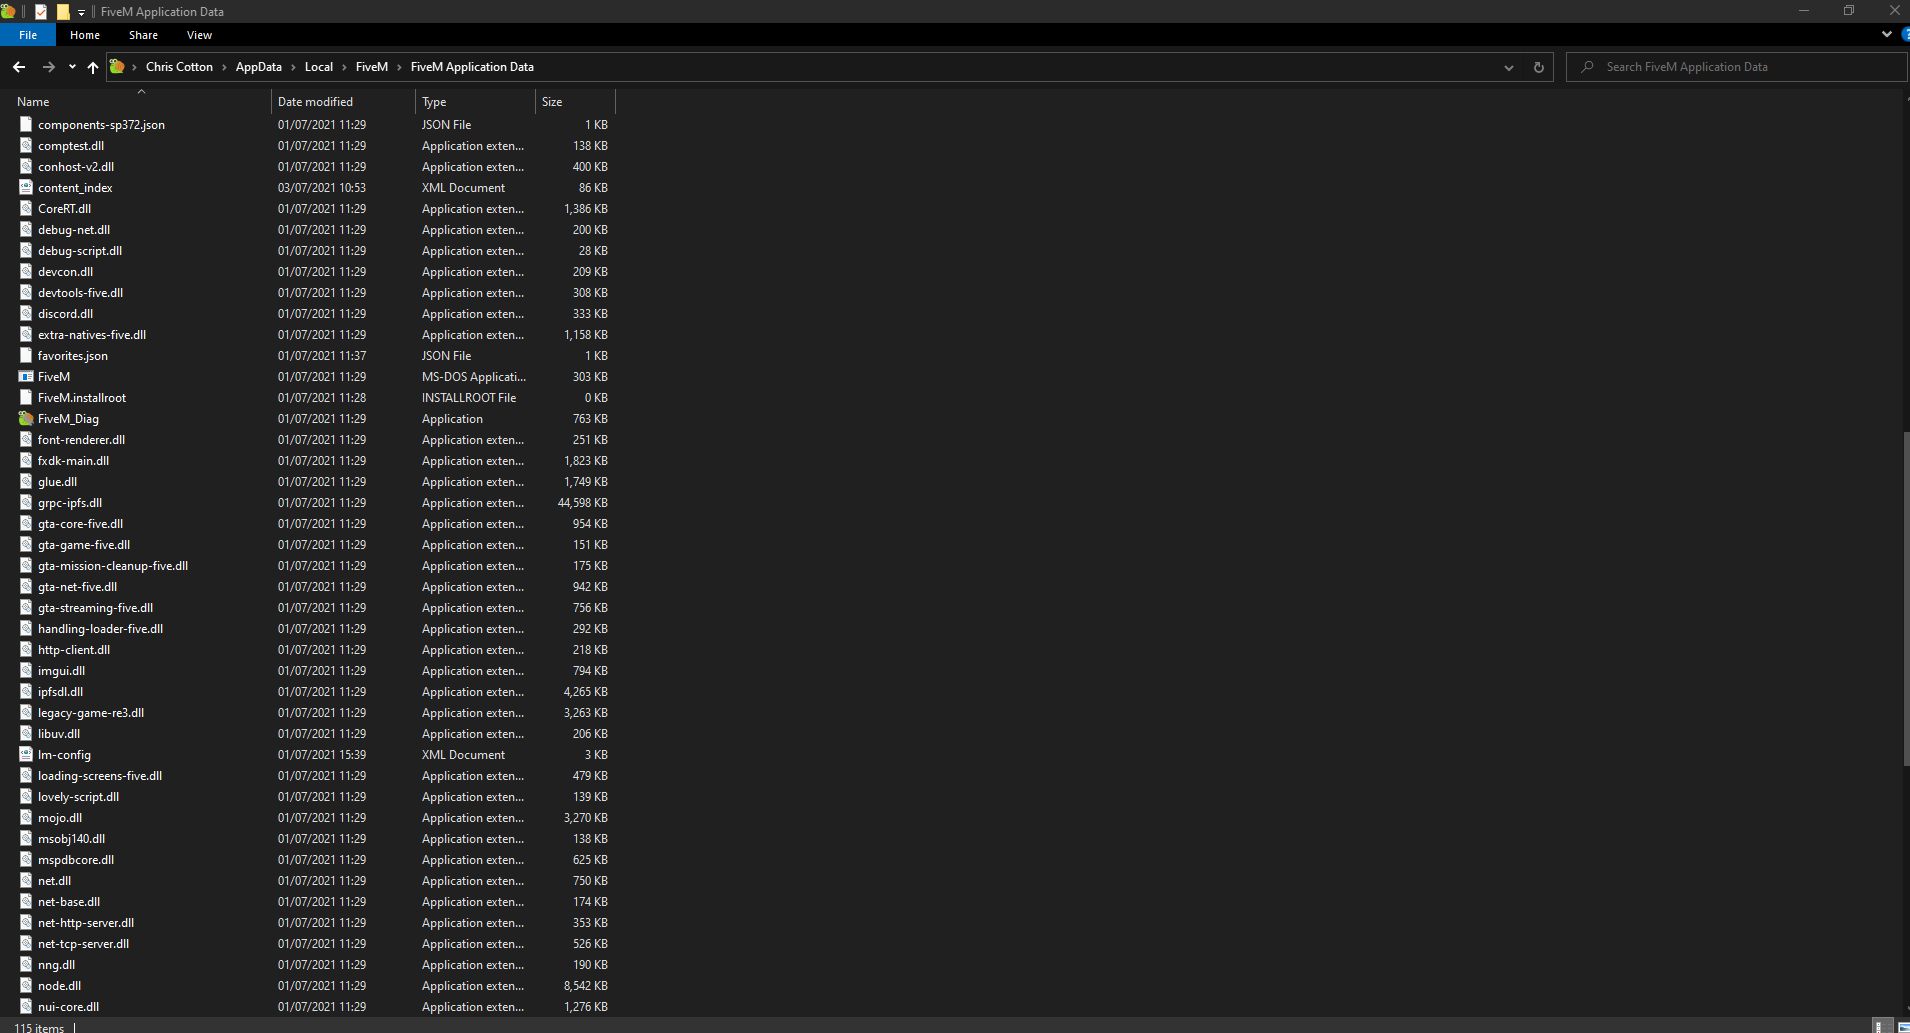
Task: Open the File menu
Action: tap(28, 35)
